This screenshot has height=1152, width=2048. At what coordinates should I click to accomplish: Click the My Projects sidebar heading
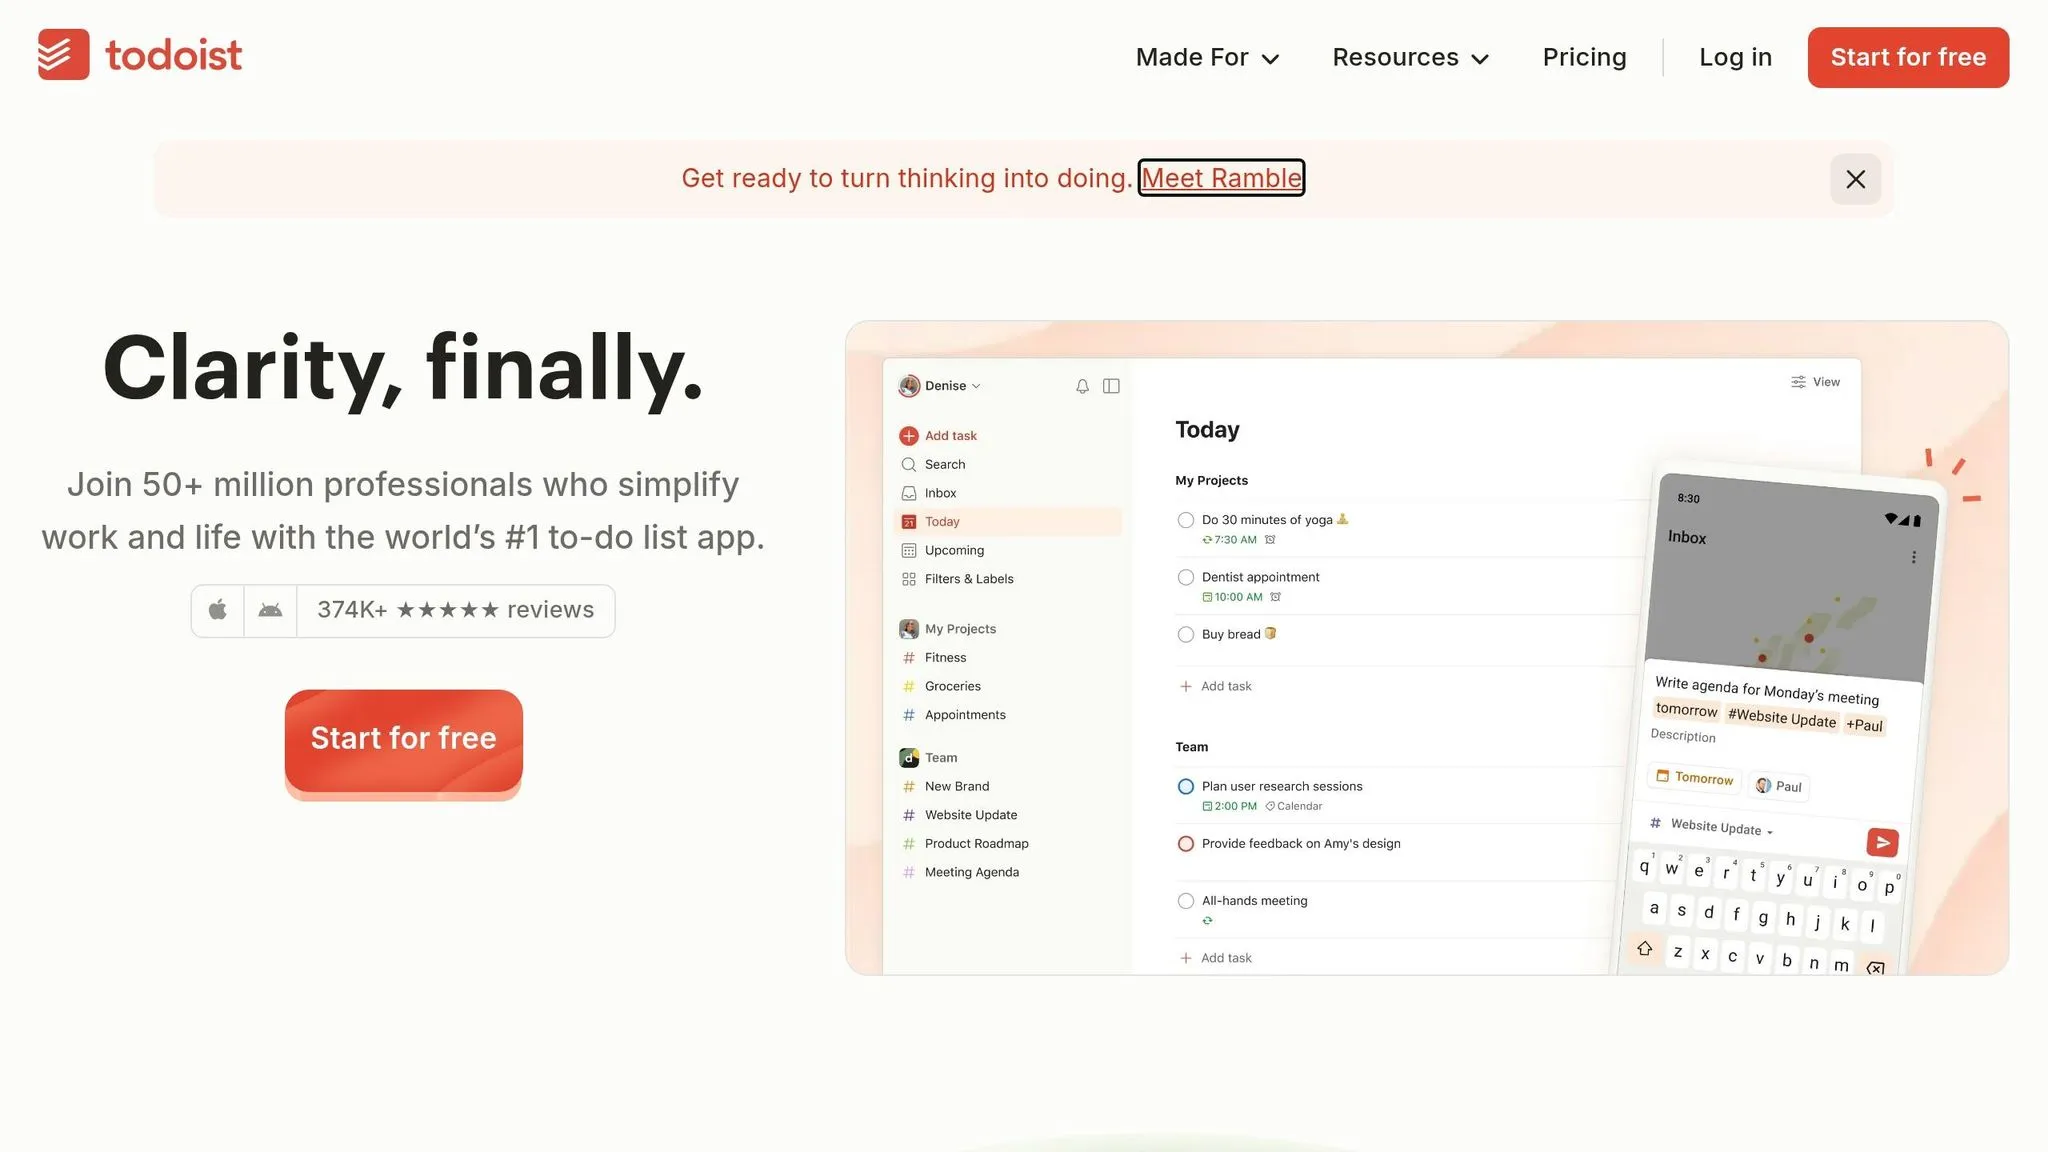coord(960,629)
